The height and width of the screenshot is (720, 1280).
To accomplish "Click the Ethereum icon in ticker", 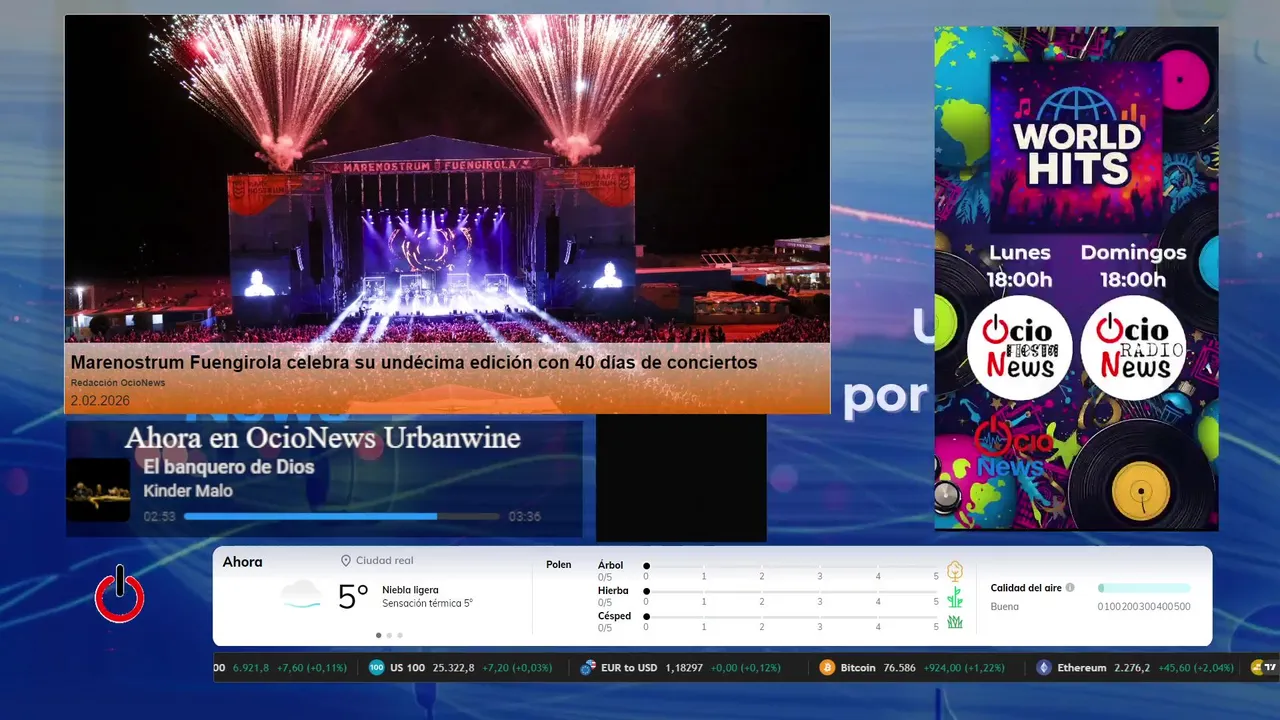I will [x=1044, y=668].
